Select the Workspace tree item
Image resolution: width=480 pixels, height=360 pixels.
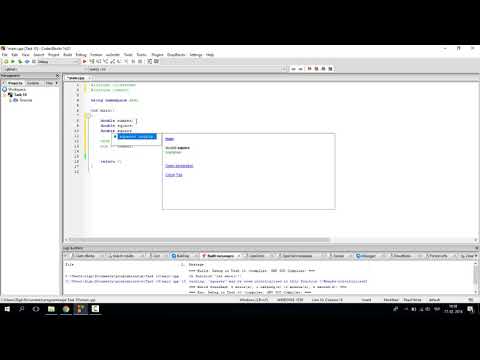point(17,90)
